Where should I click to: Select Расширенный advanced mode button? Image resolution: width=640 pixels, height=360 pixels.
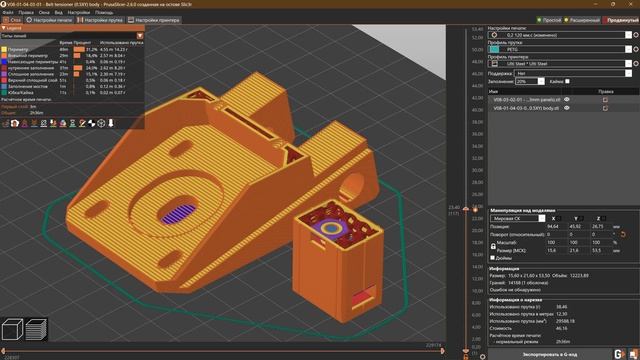pyautogui.click(x=582, y=20)
